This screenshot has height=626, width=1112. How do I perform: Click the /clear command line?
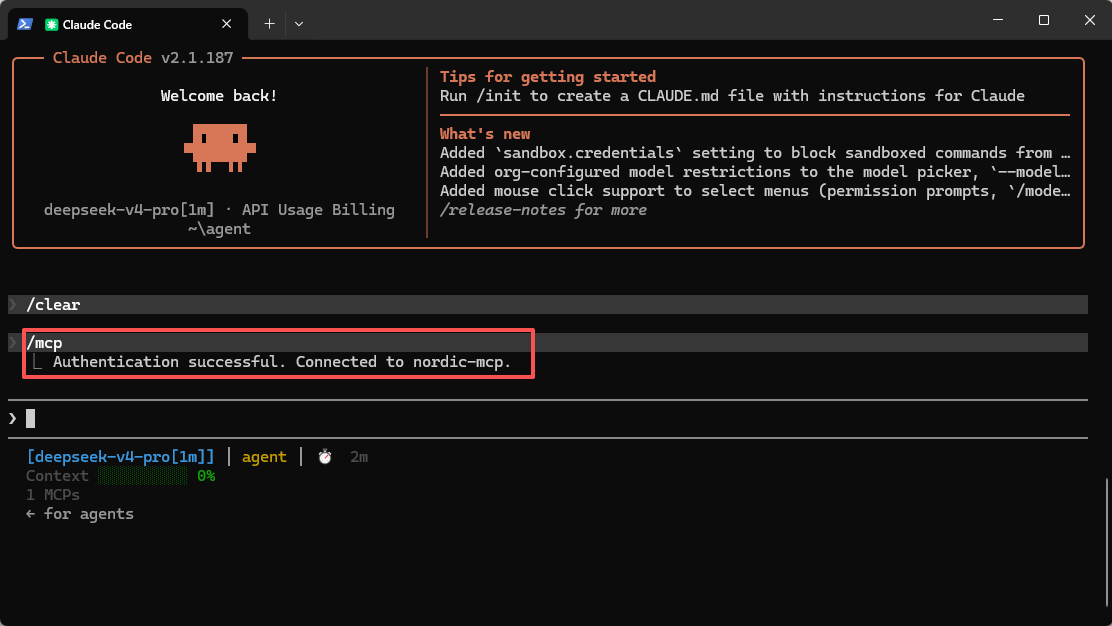click(x=548, y=304)
